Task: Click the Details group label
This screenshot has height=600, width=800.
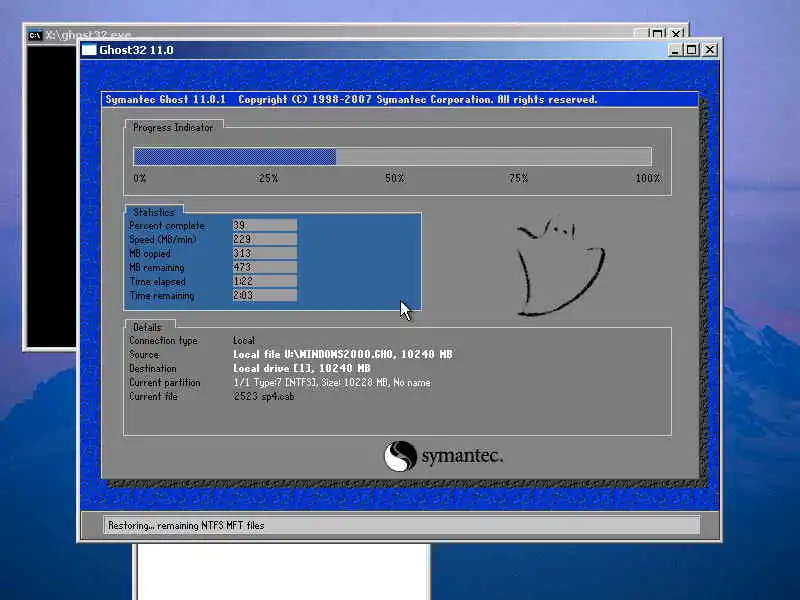Action: coord(147,327)
